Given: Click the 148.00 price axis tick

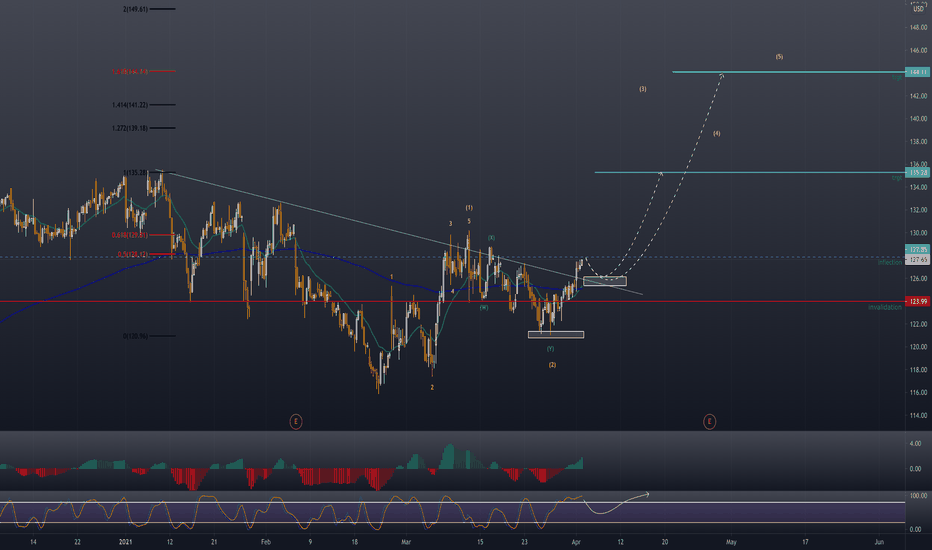Looking at the screenshot, I should (x=918, y=27).
